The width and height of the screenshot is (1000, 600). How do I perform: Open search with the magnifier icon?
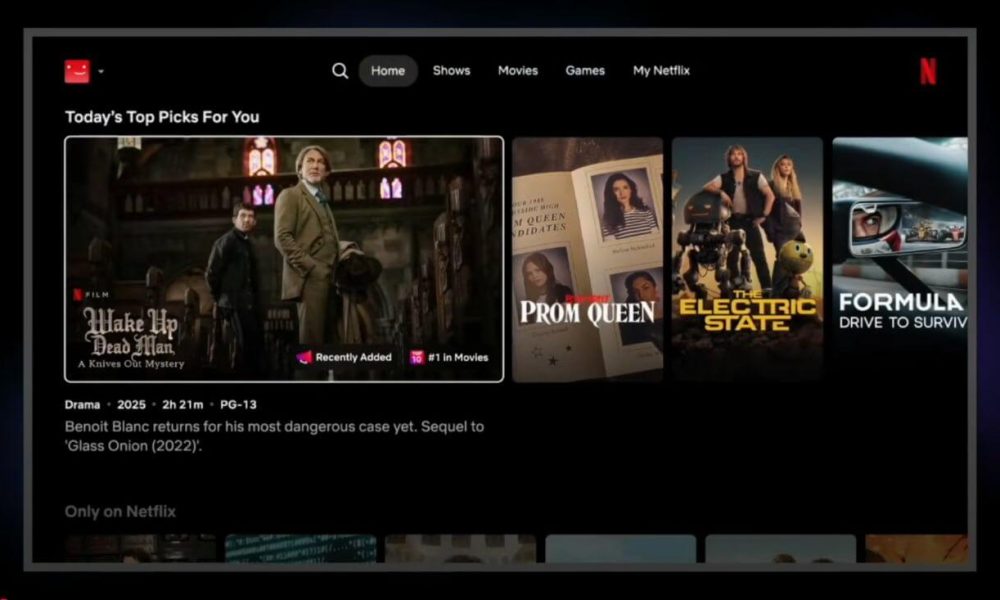coord(340,71)
